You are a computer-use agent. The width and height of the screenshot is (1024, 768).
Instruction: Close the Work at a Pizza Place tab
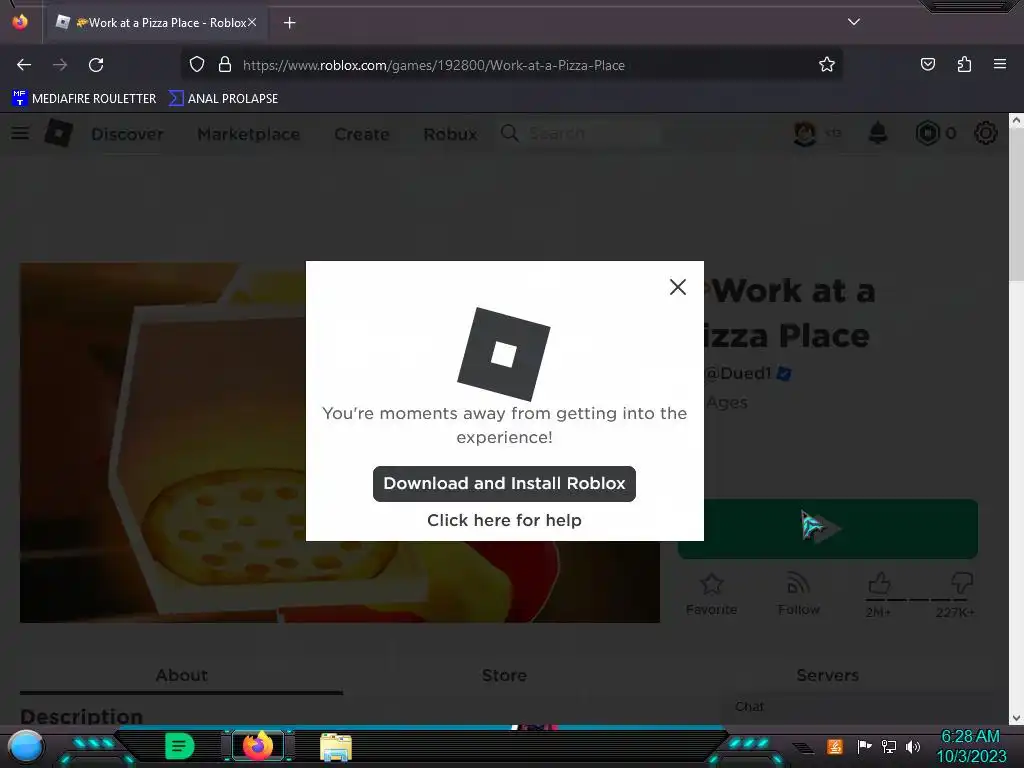click(x=252, y=22)
